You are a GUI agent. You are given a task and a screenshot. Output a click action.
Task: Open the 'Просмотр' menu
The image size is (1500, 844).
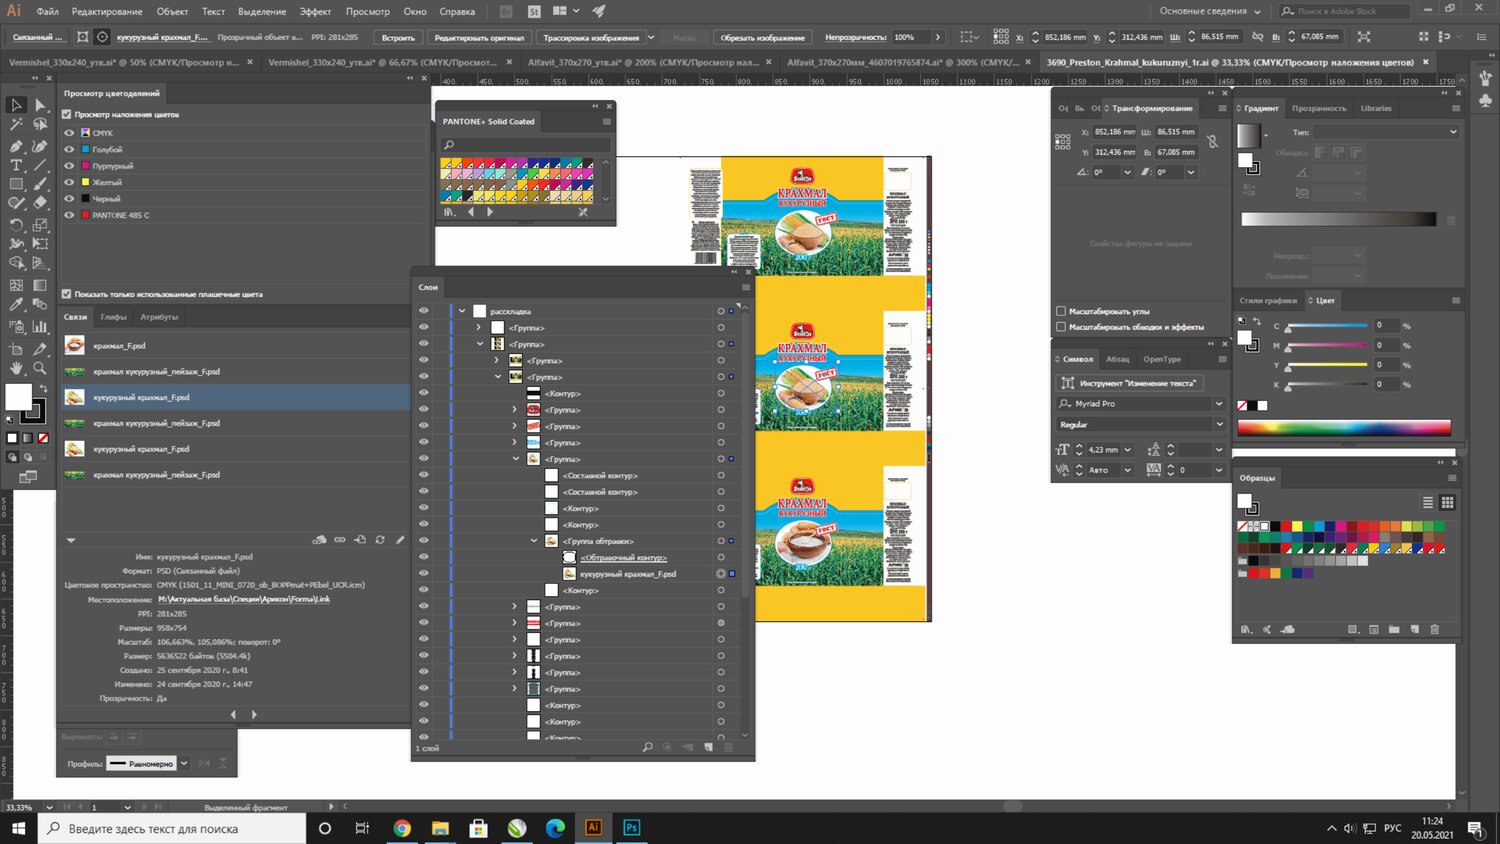pyautogui.click(x=368, y=12)
